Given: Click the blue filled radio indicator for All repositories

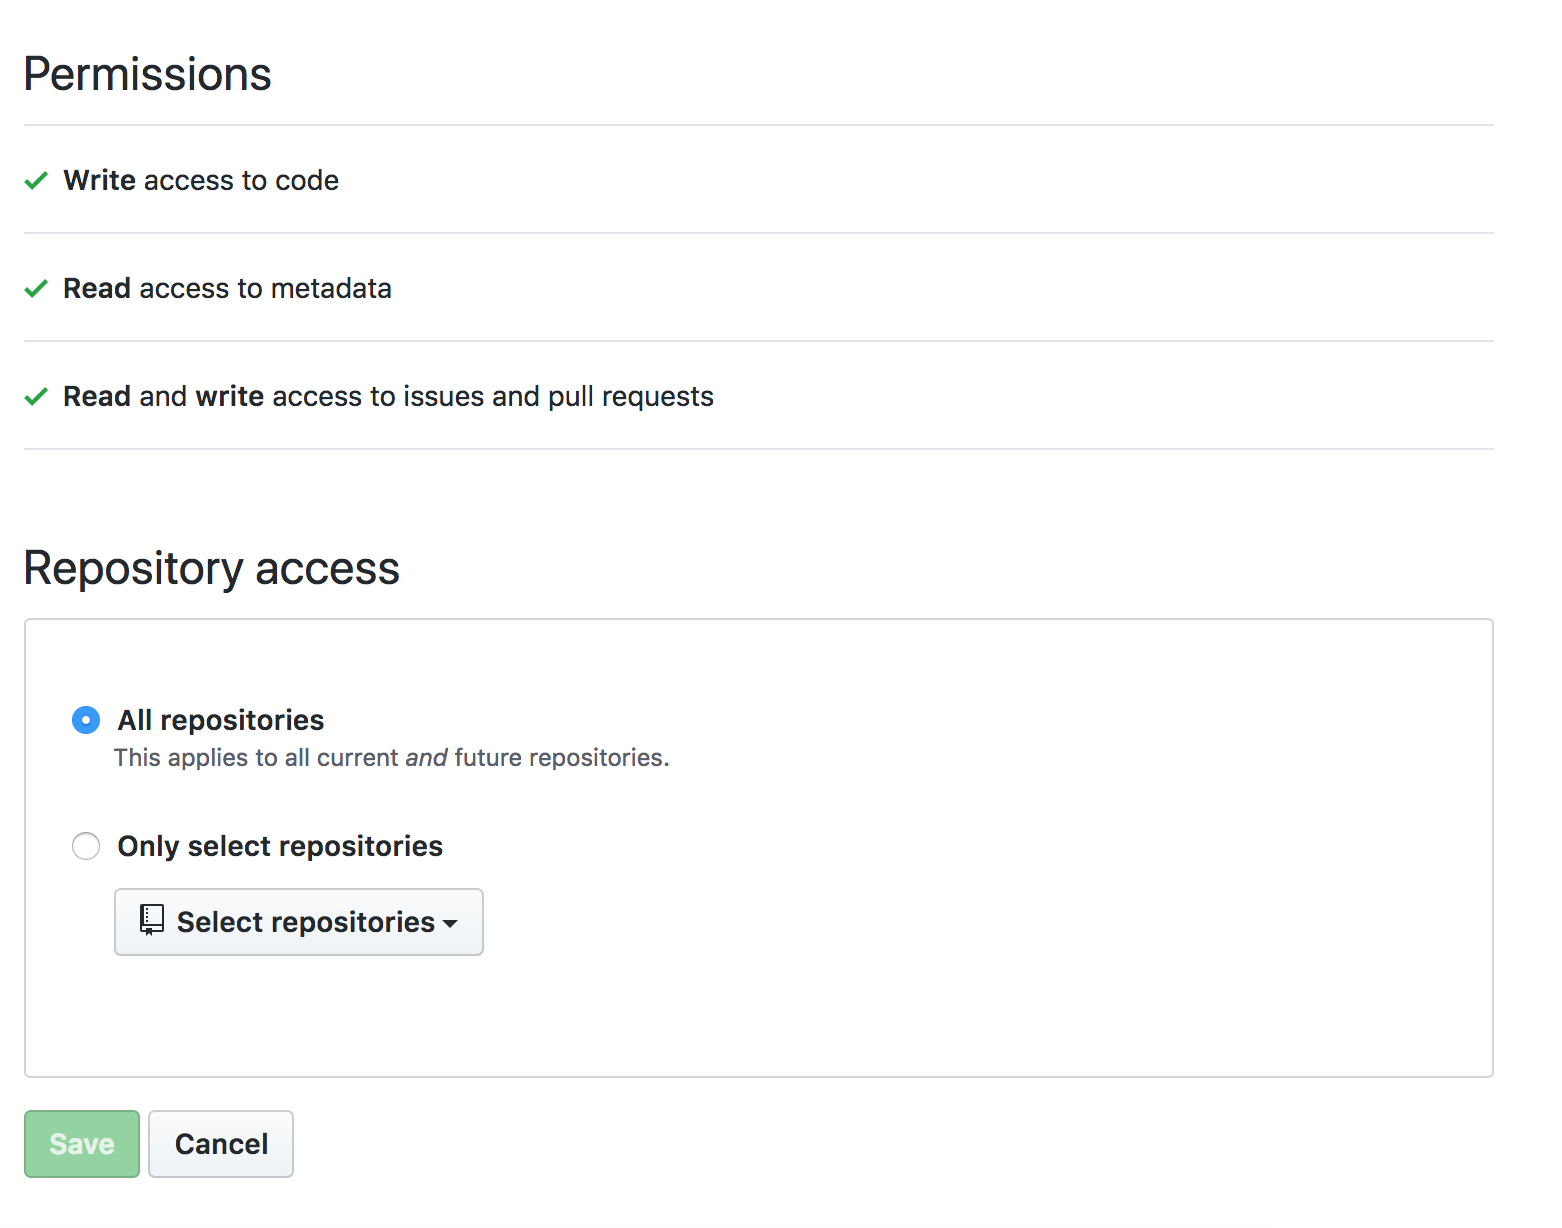Looking at the screenshot, I should 86,719.
